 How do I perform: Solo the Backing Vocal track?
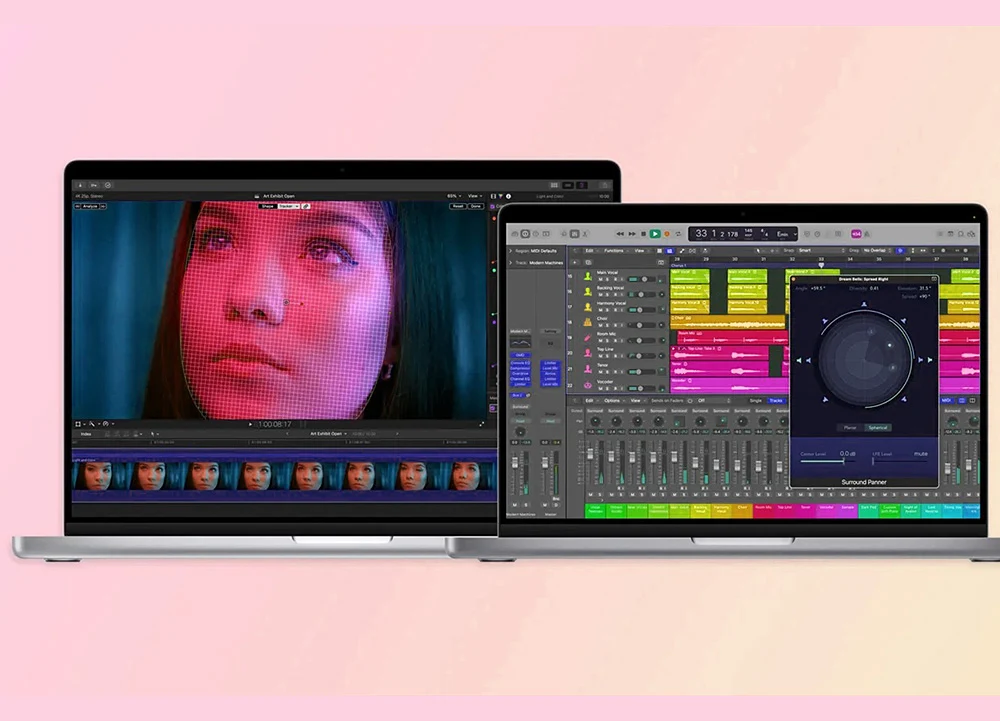607,295
